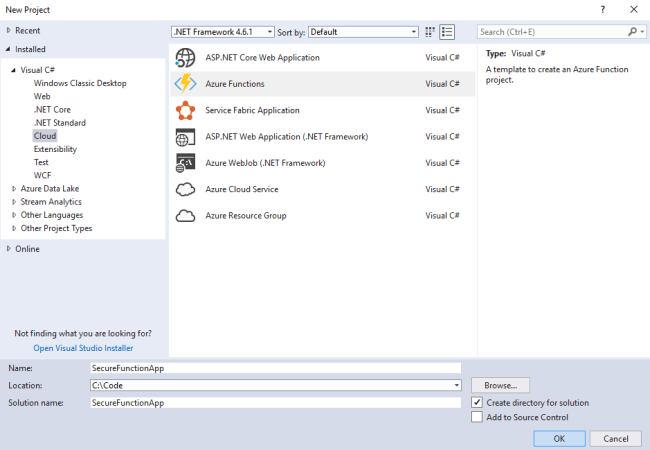The width and height of the screenshot is (650, 450).
Task: Select ASP.NET Web Application (.NET Framework) template name
Action: pyautogui.click(x=286, y=137)
